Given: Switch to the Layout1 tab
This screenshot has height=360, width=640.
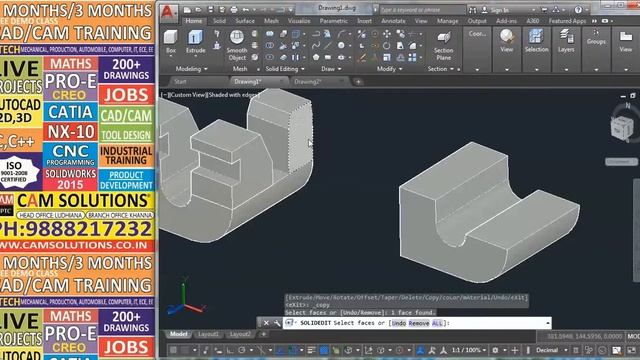Looking at the screenshot, I should tap(208, 334).
